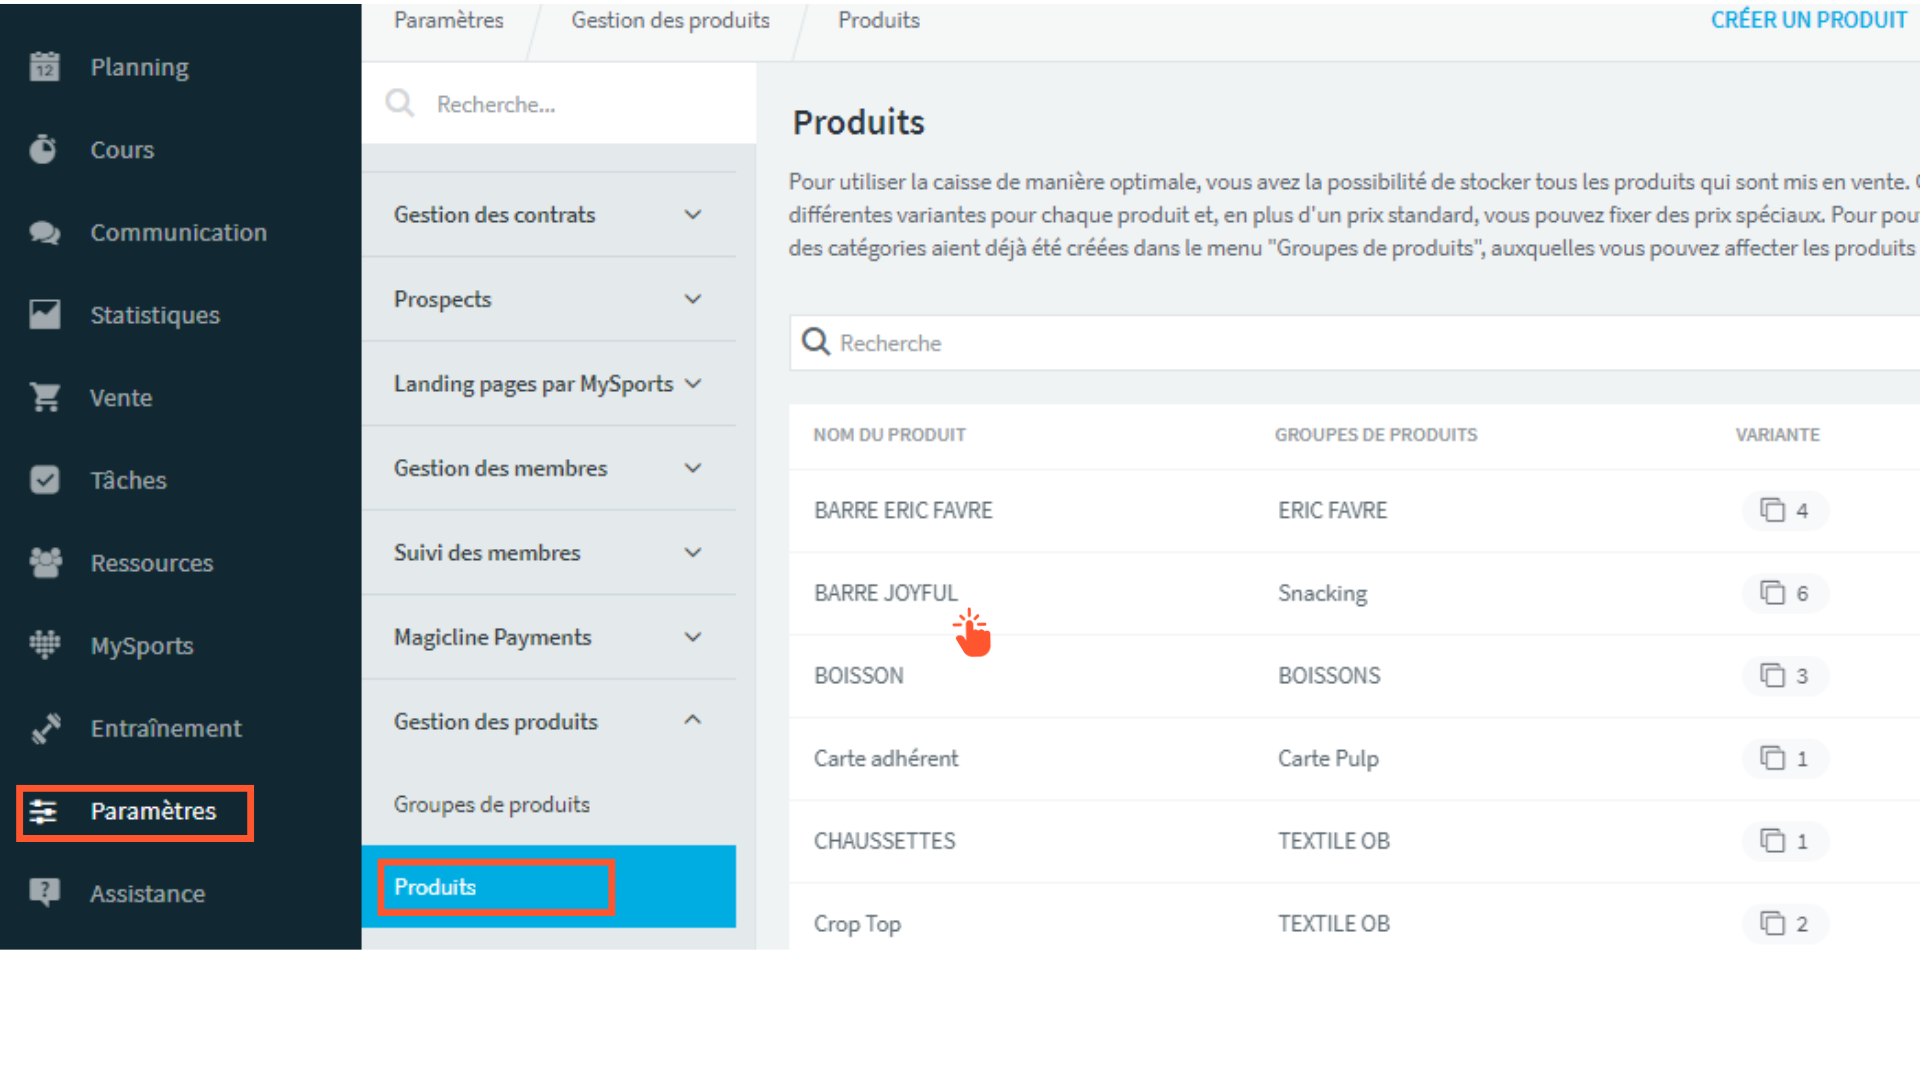The height and width of the screenshot is (1080, 1920).
Task: Collapse Gestion des produits chevron
Action: [693, 720]
